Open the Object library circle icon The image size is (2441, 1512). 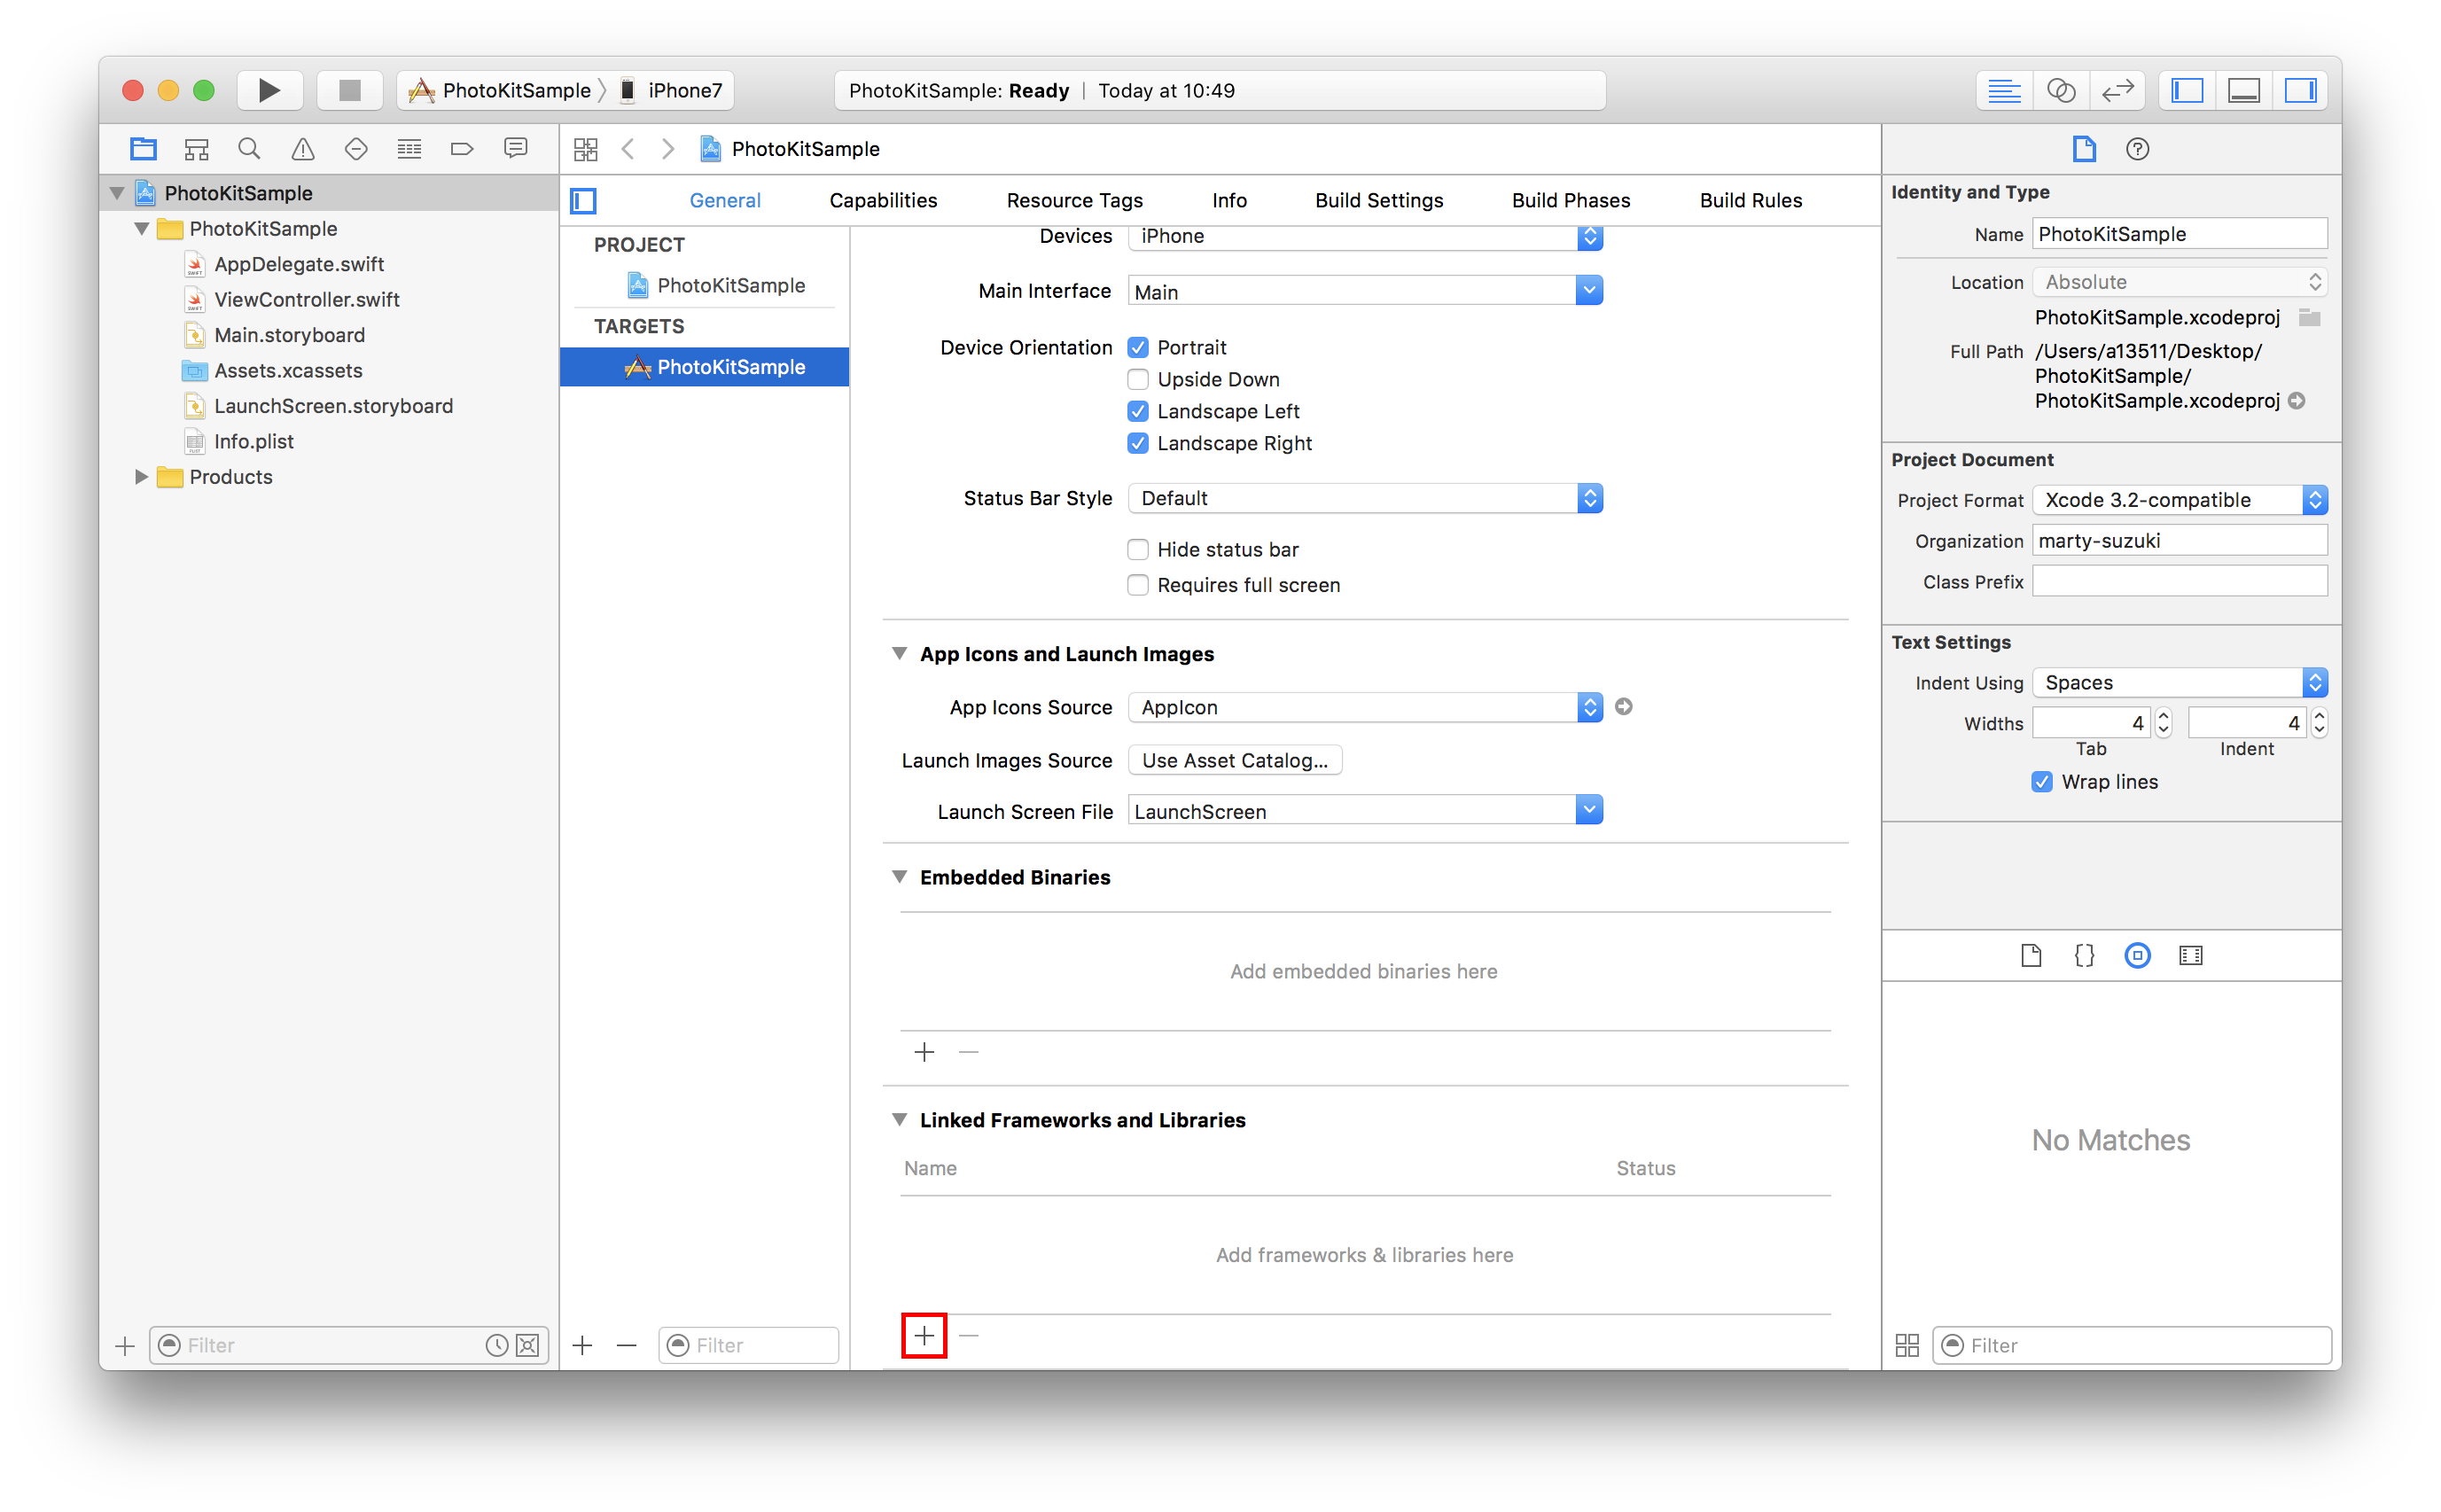click(2138, 955)
